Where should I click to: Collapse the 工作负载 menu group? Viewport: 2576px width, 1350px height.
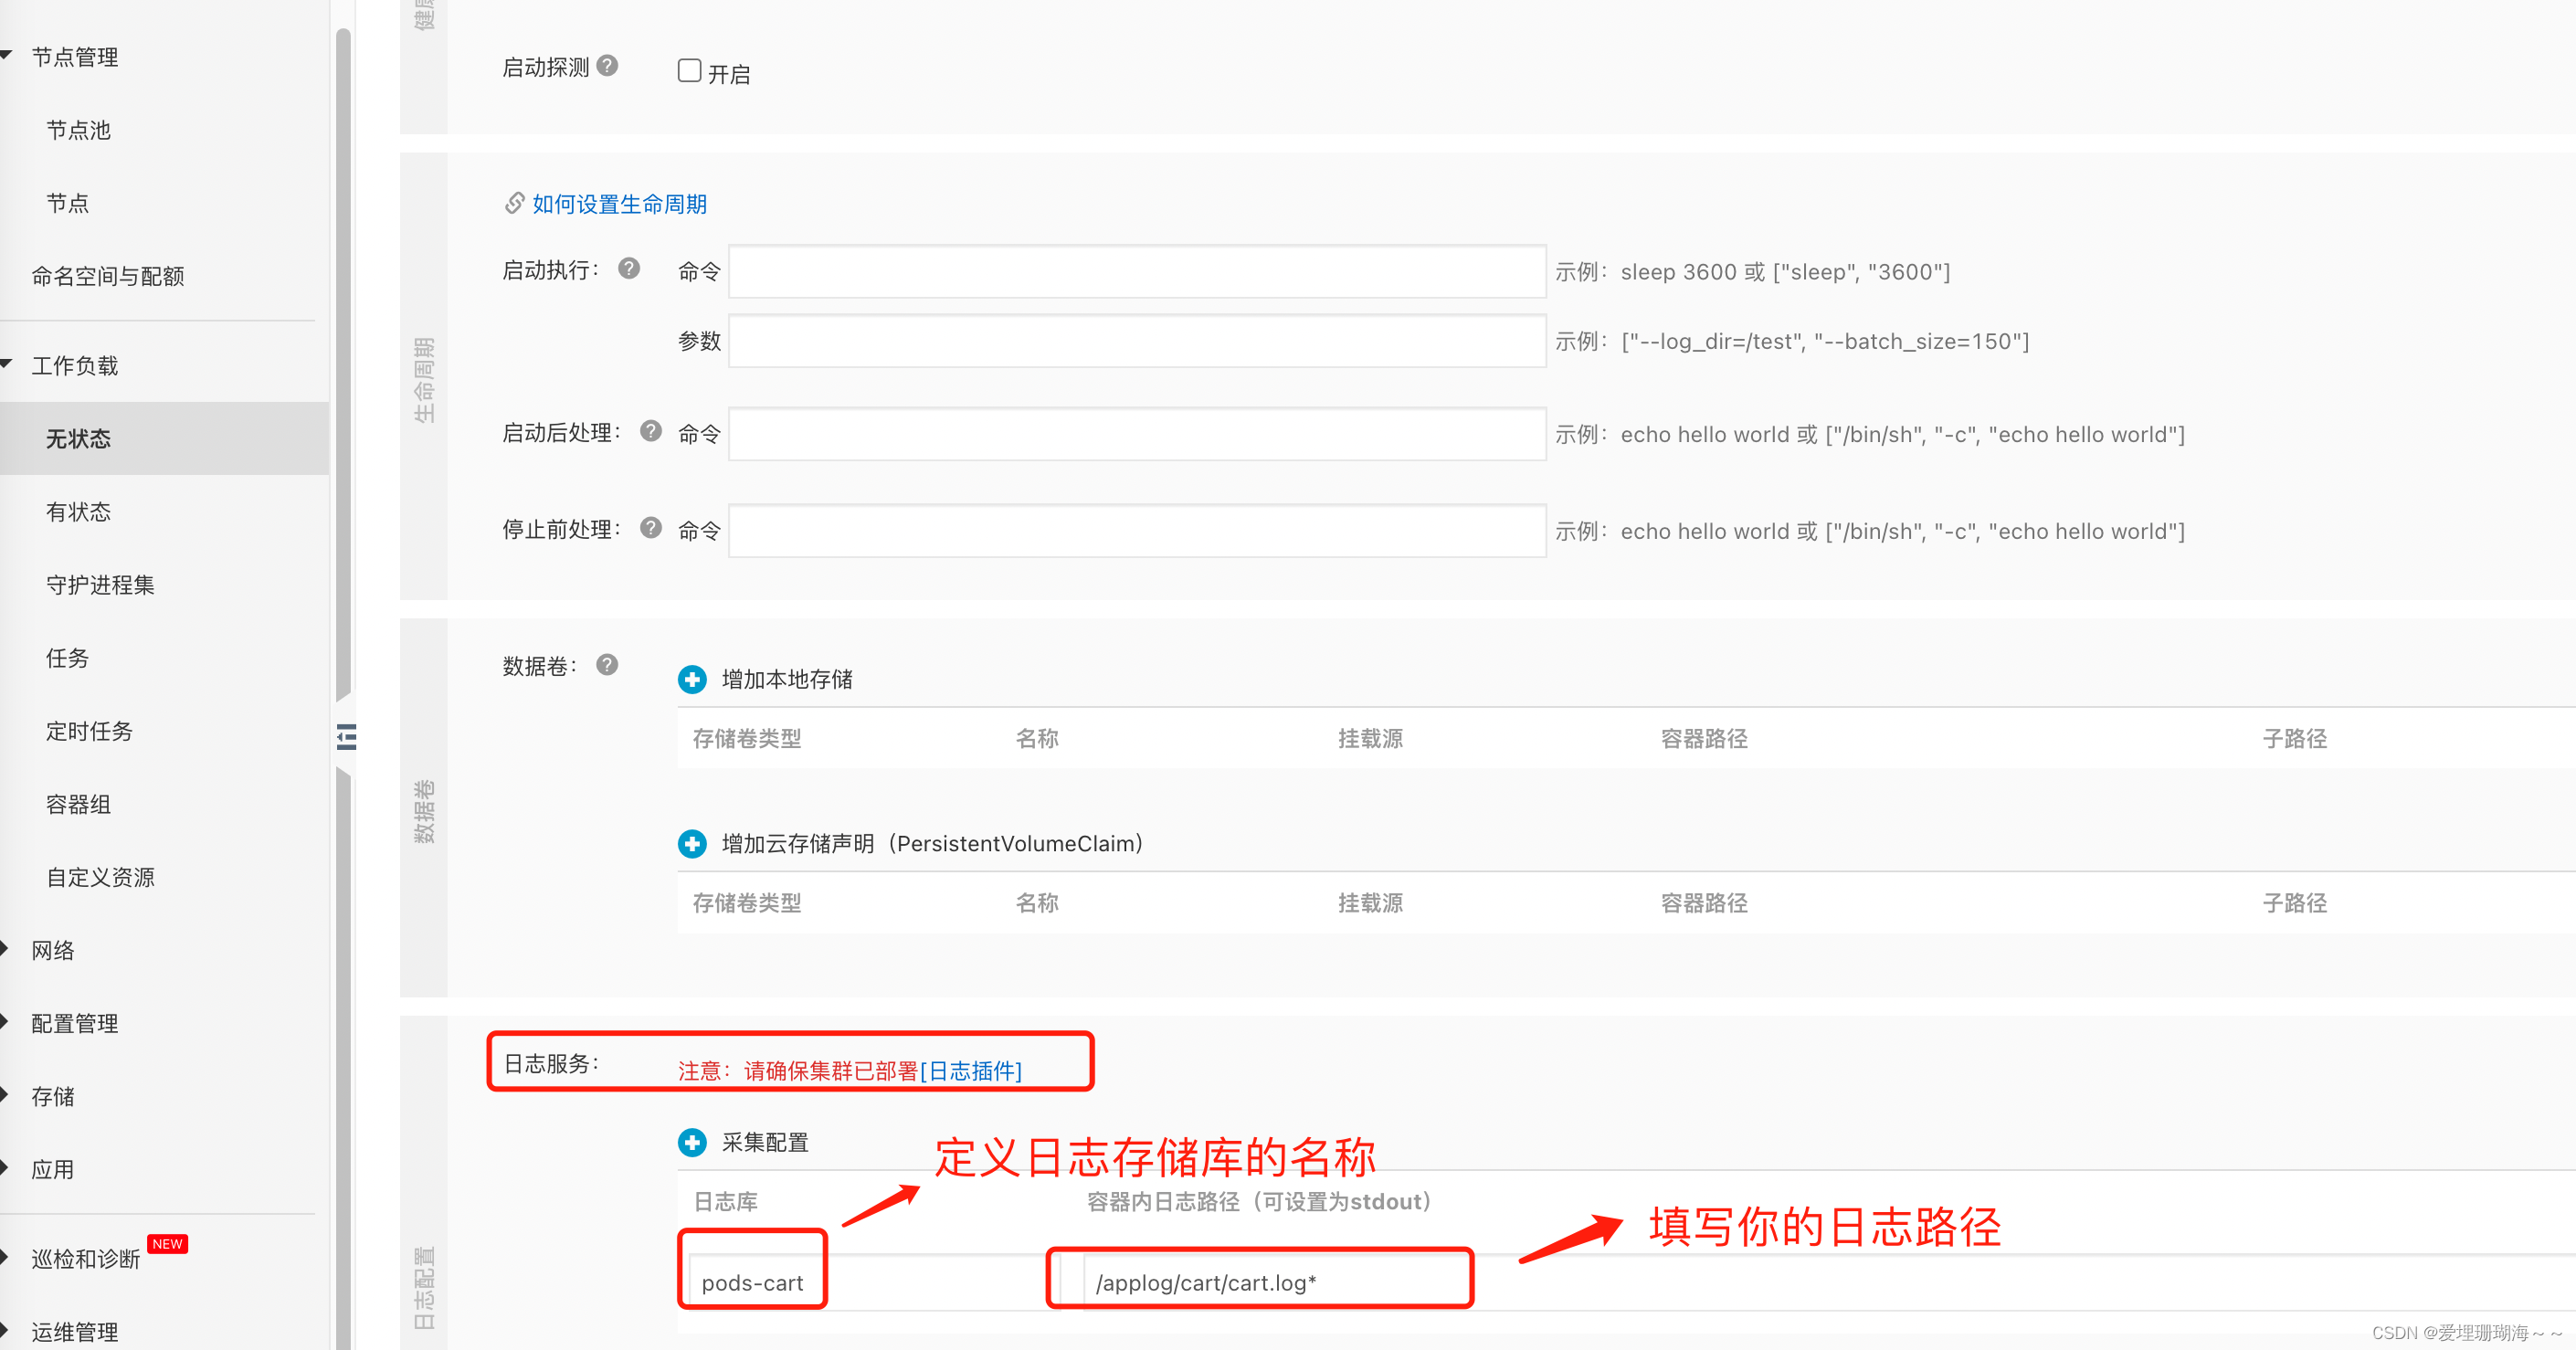(6, 364)
